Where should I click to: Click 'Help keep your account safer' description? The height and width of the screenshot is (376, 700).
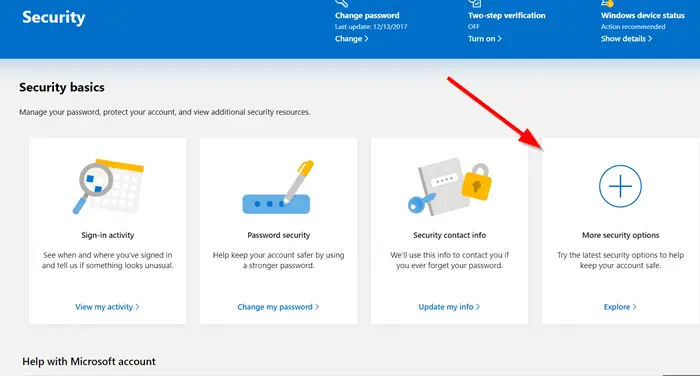pyautogui.click(x=278, y=260)
